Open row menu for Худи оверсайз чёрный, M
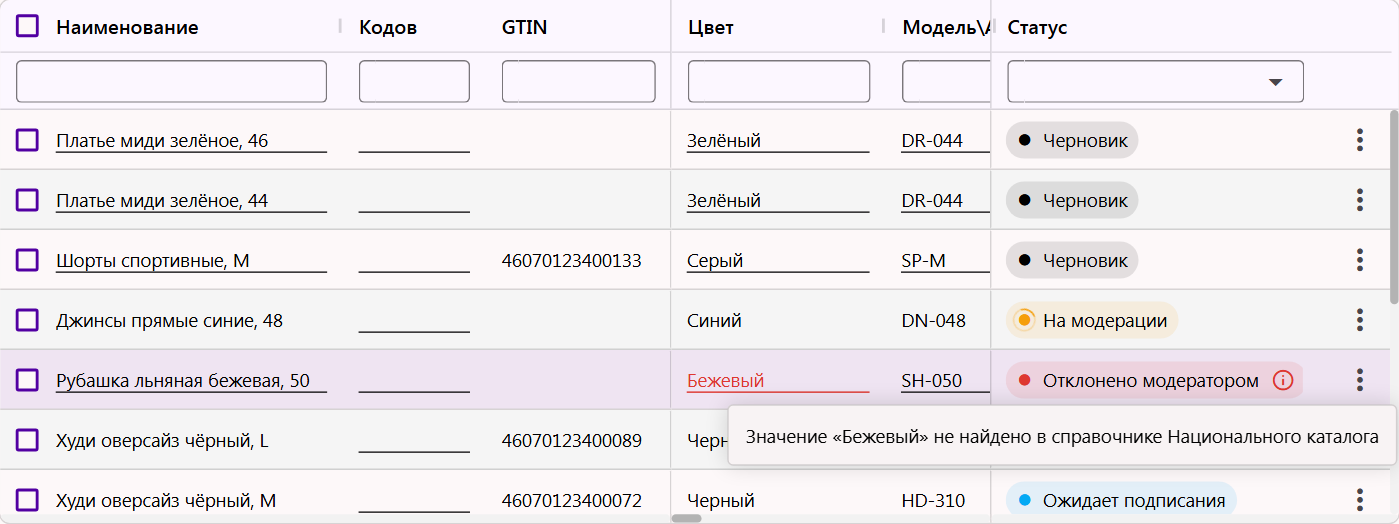The width and height of the screenshot is (1399, 524). 1359,500
